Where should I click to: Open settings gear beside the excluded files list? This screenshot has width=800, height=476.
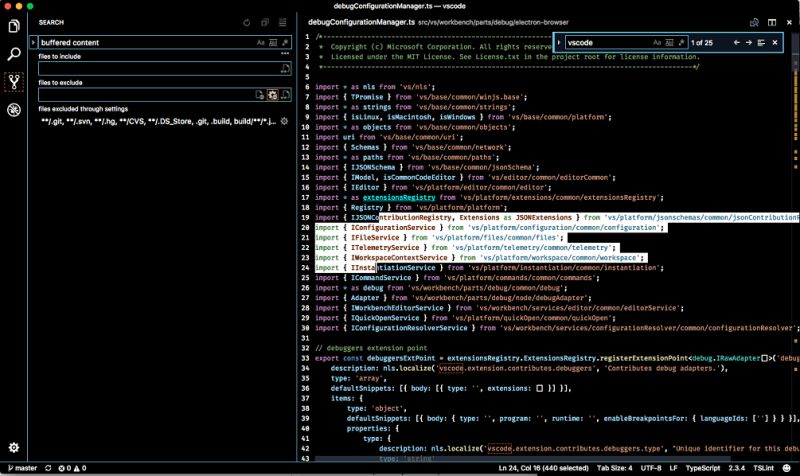(285, 121)
